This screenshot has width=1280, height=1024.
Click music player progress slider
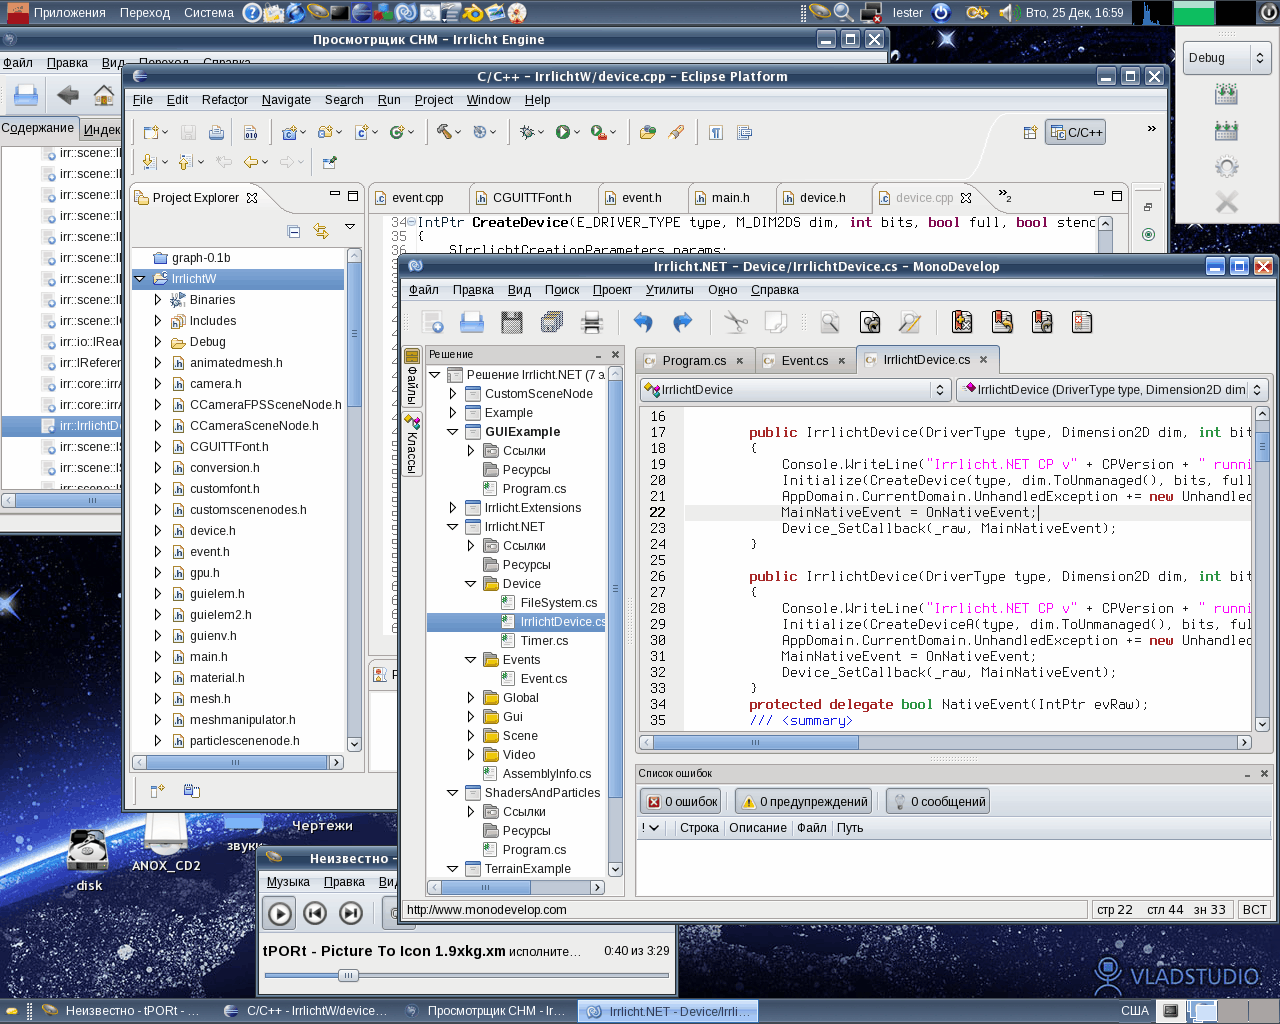pos(466,975)
